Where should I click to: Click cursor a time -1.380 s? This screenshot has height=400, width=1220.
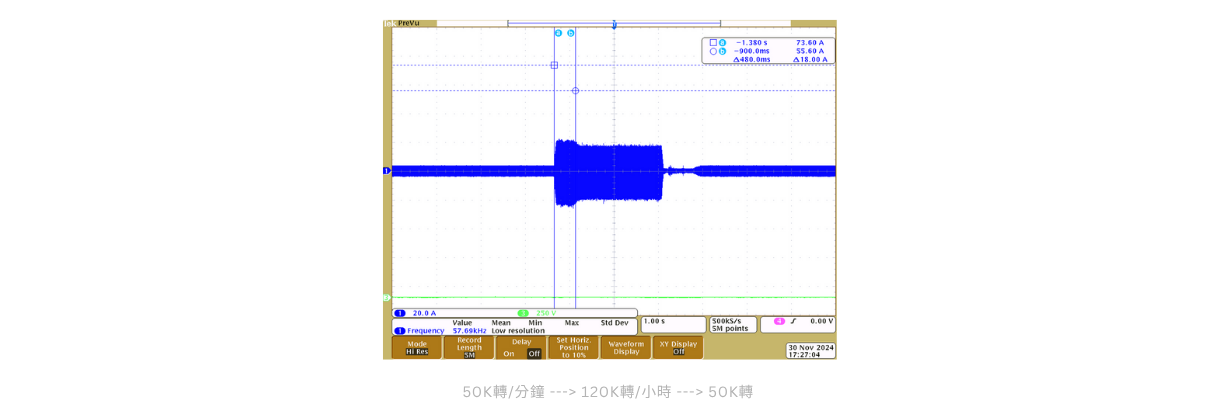click(752, 43)
